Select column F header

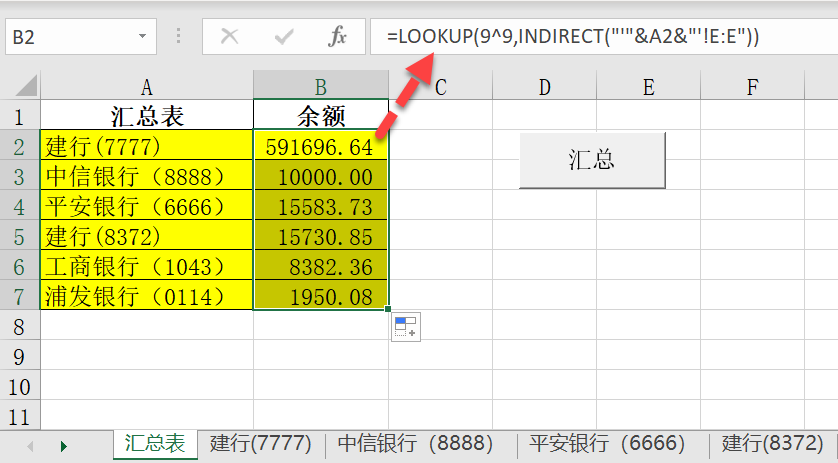tap(752, 86)
